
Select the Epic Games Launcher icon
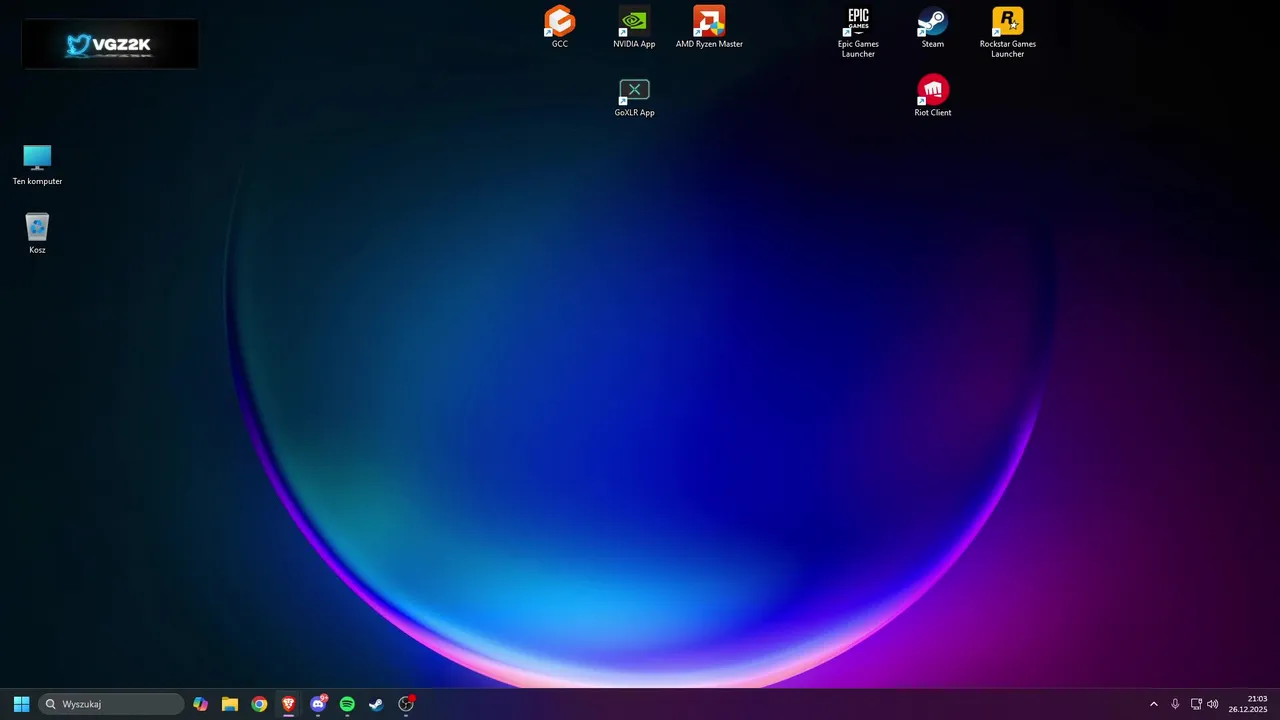(858, 32)
